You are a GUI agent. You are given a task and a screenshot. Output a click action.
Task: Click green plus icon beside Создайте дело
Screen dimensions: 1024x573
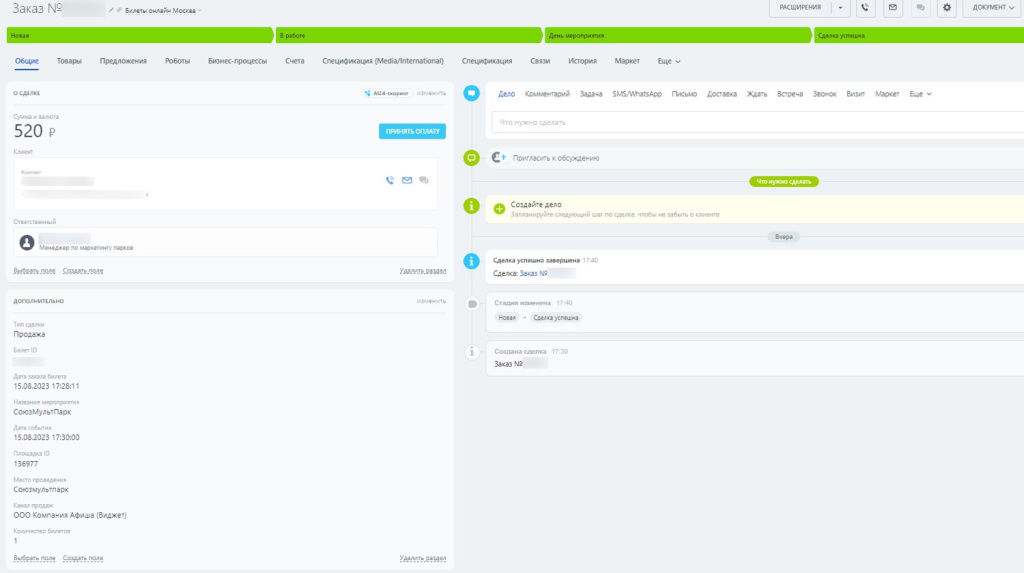(x=499, y=208)
